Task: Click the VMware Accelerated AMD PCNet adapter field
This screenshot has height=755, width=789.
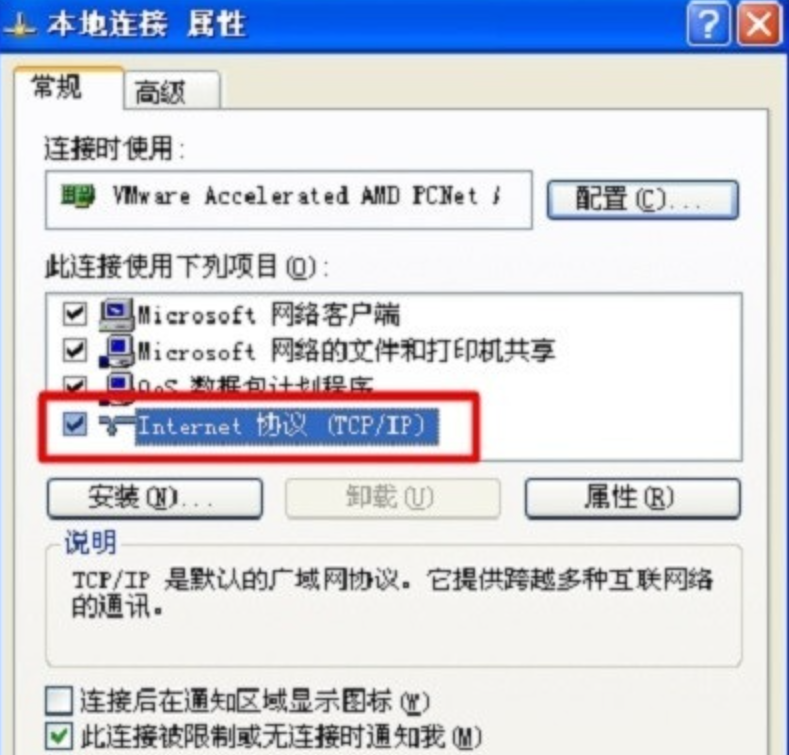Action: click(x=288, y=199)
